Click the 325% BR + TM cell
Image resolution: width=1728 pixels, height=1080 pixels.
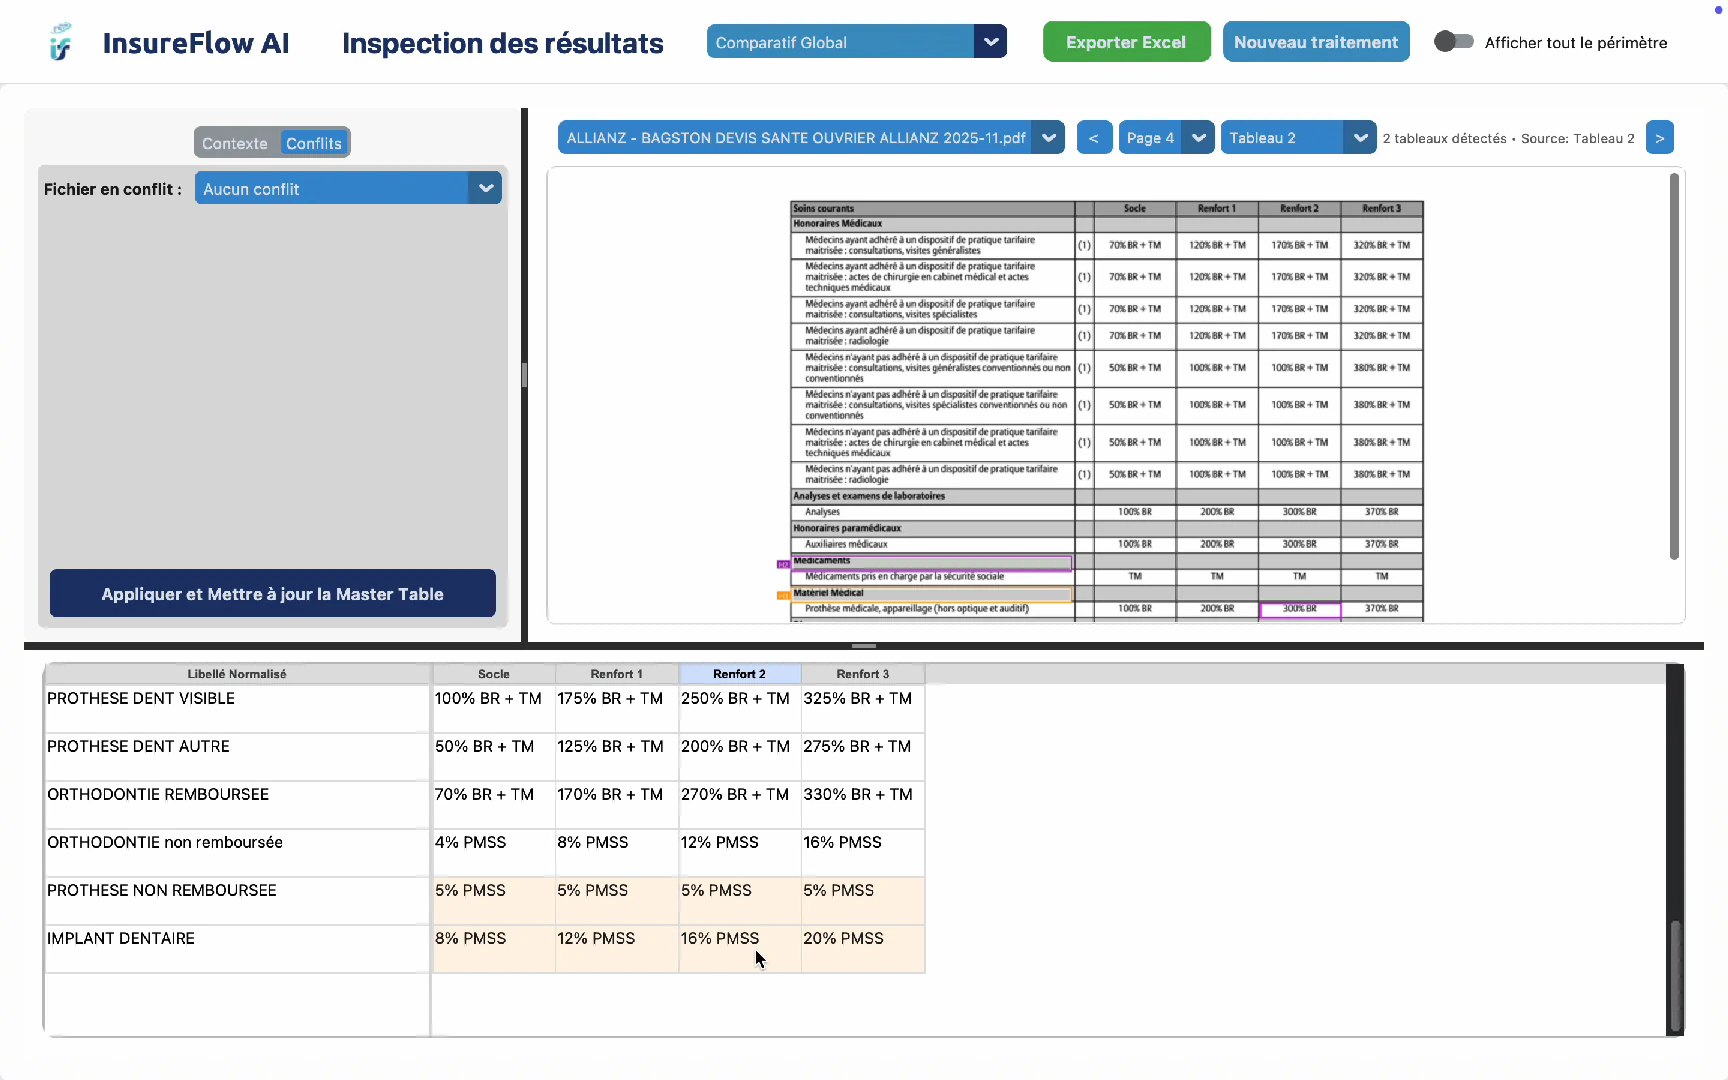[x=863, y=708]
